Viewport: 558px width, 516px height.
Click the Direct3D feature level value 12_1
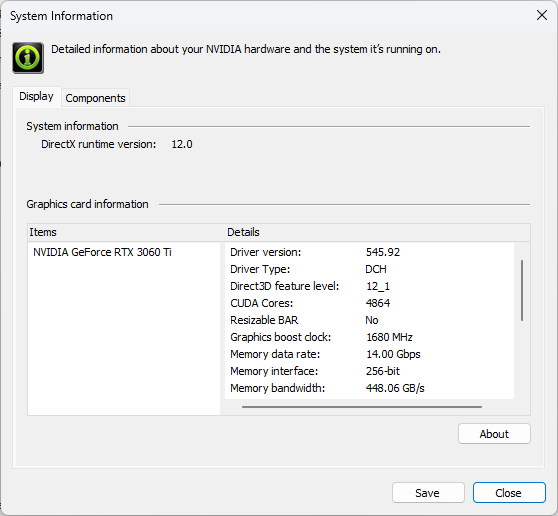378,286
